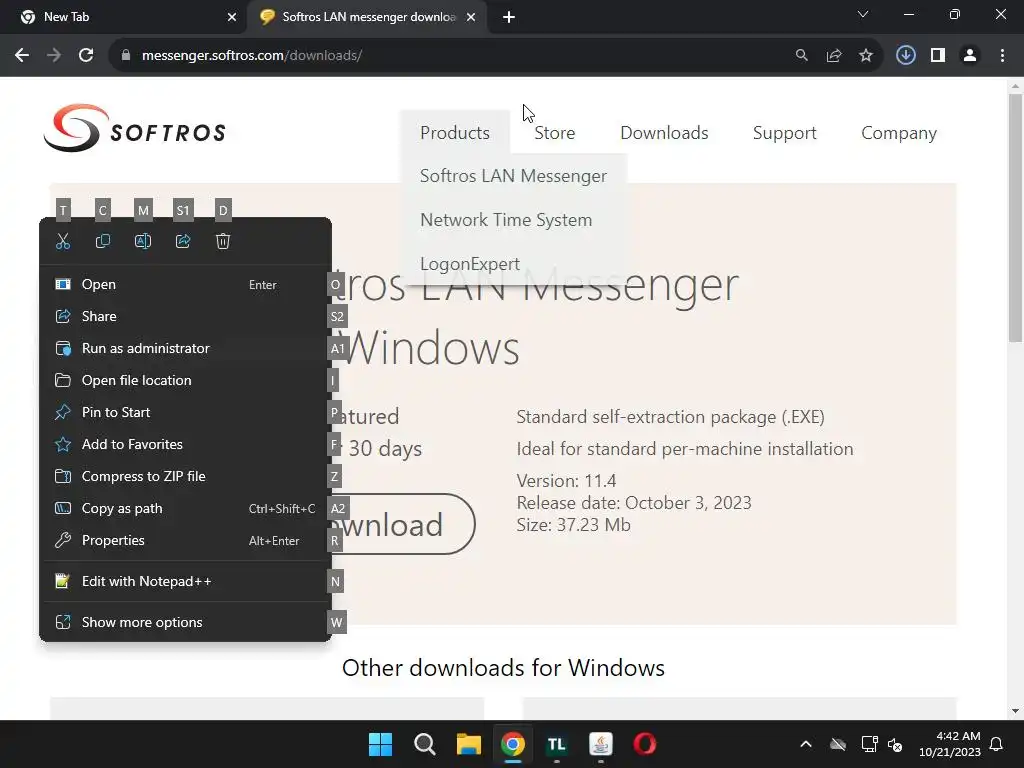Image resolution: width=1024 pixels, height=768 pixels.
Task: Click the address bar URL
Action: pos(252,56)
